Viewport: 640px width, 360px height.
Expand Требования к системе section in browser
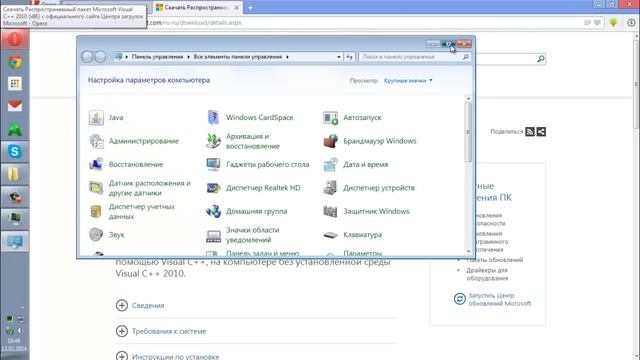coord(122,331)
